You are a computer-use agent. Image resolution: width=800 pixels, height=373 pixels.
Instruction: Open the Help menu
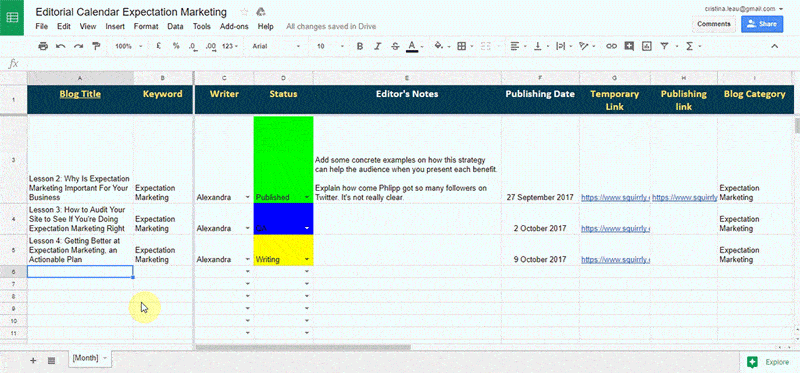pos(265,27)
